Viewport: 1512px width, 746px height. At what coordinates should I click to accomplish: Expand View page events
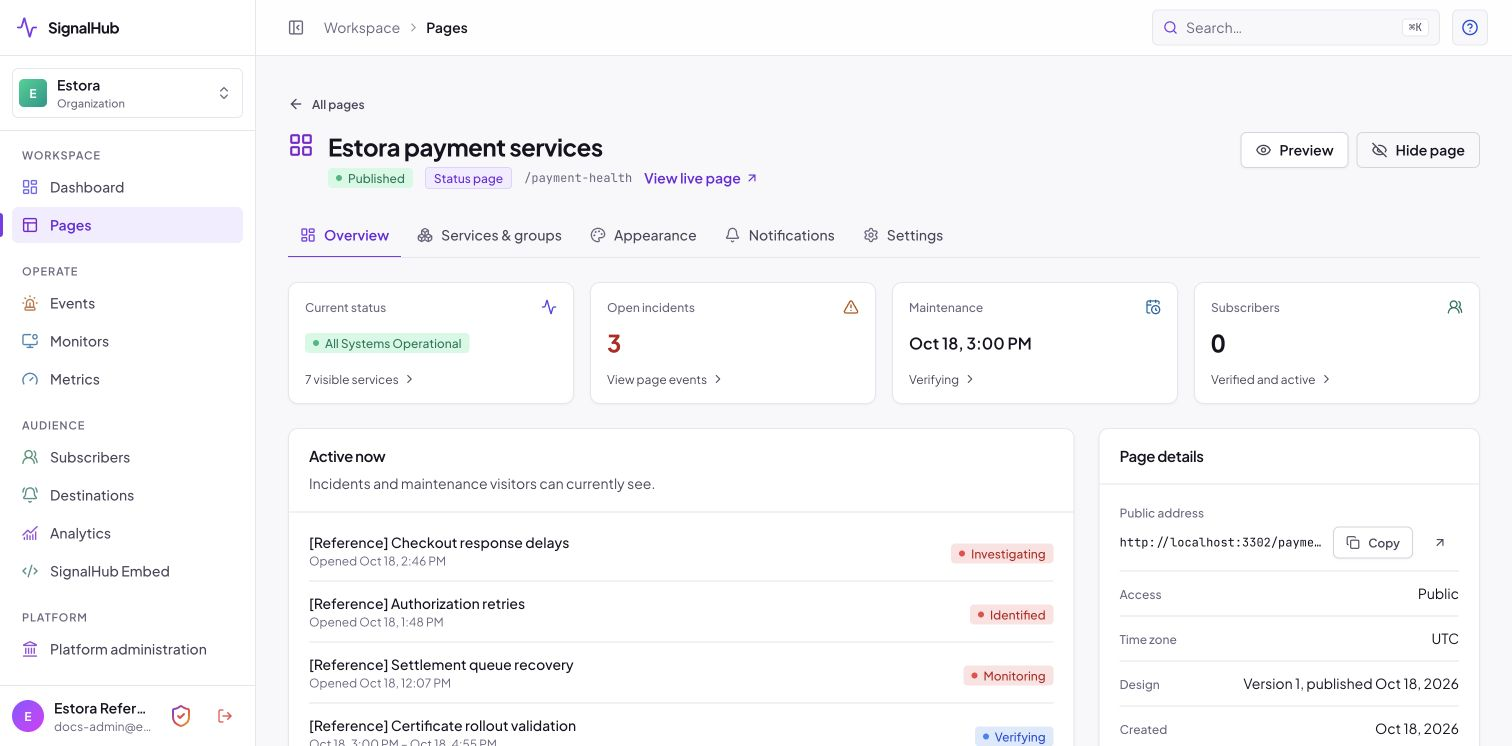click(665, 380)
